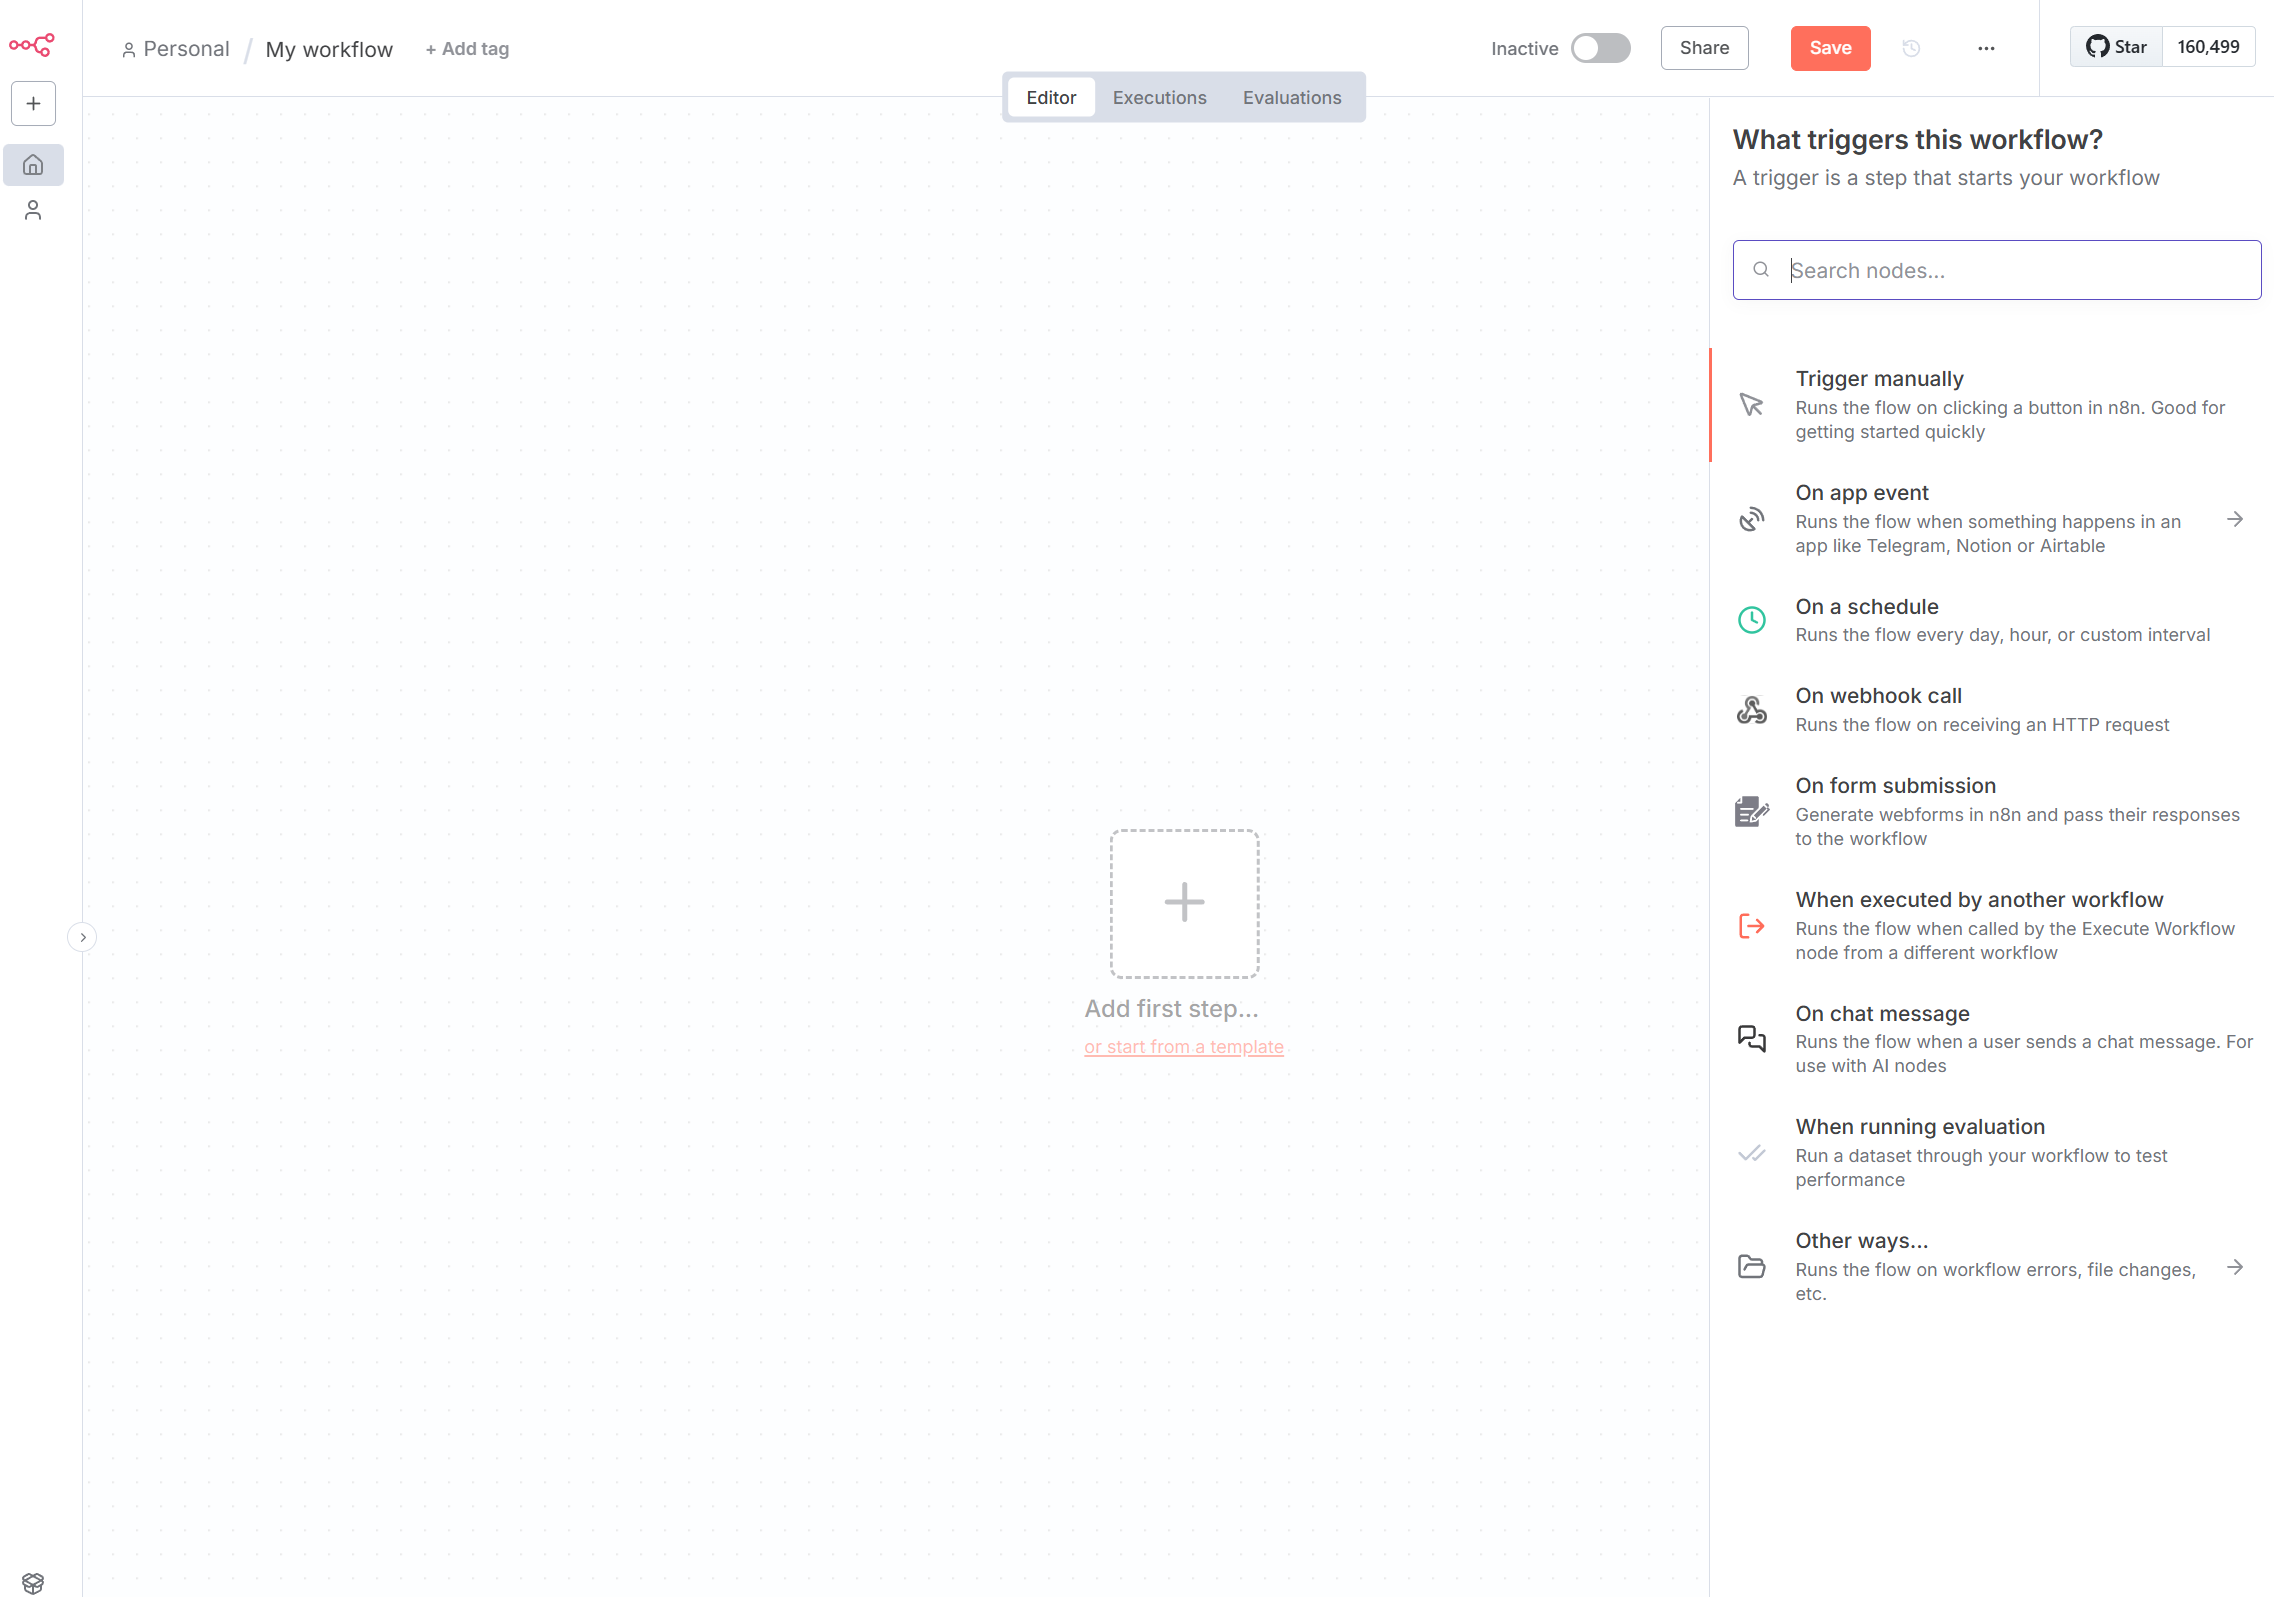Click the cube icon at bottom left

click(x=33, y=1583)
